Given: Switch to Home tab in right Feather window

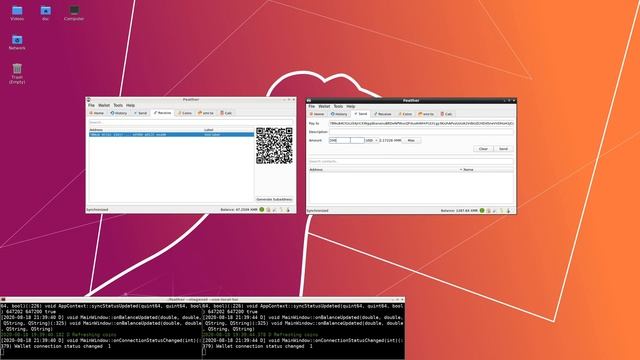Looking at the screenshot, I should 317,114.
